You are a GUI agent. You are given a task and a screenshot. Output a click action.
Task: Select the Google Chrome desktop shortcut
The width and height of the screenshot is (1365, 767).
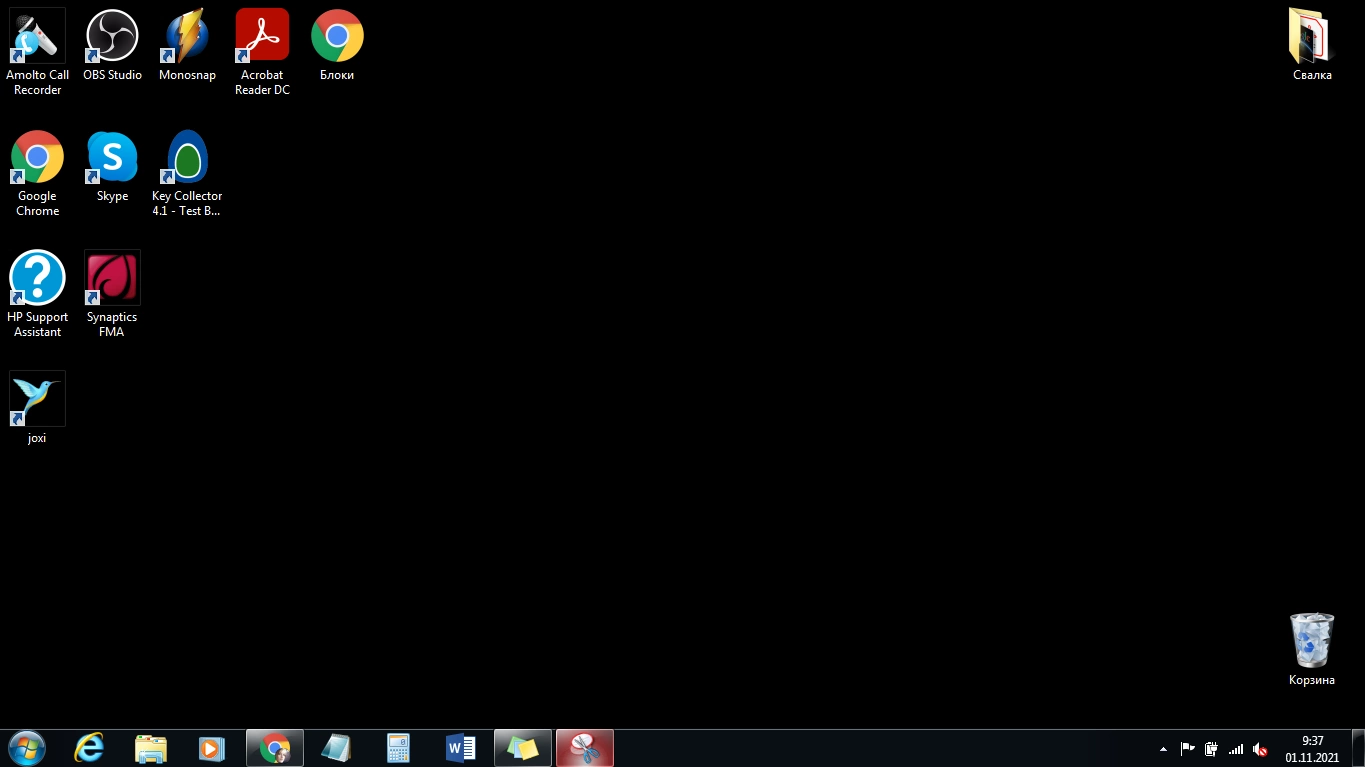click(37, 173)
